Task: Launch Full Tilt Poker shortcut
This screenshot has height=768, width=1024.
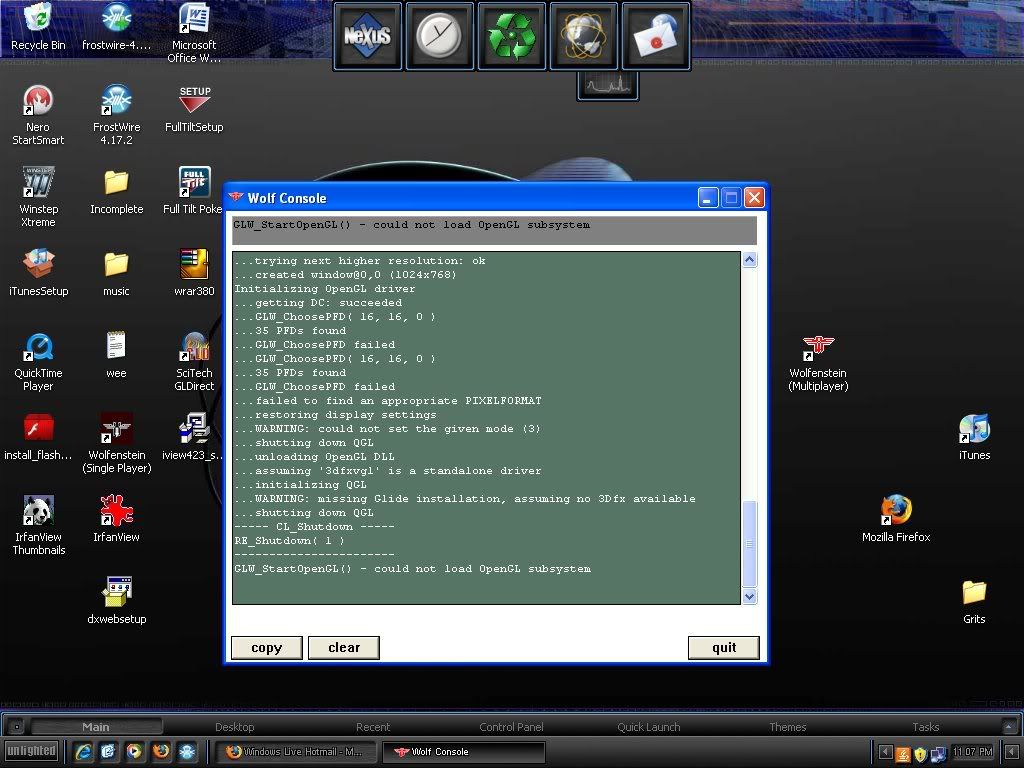Action: [193, 191]
